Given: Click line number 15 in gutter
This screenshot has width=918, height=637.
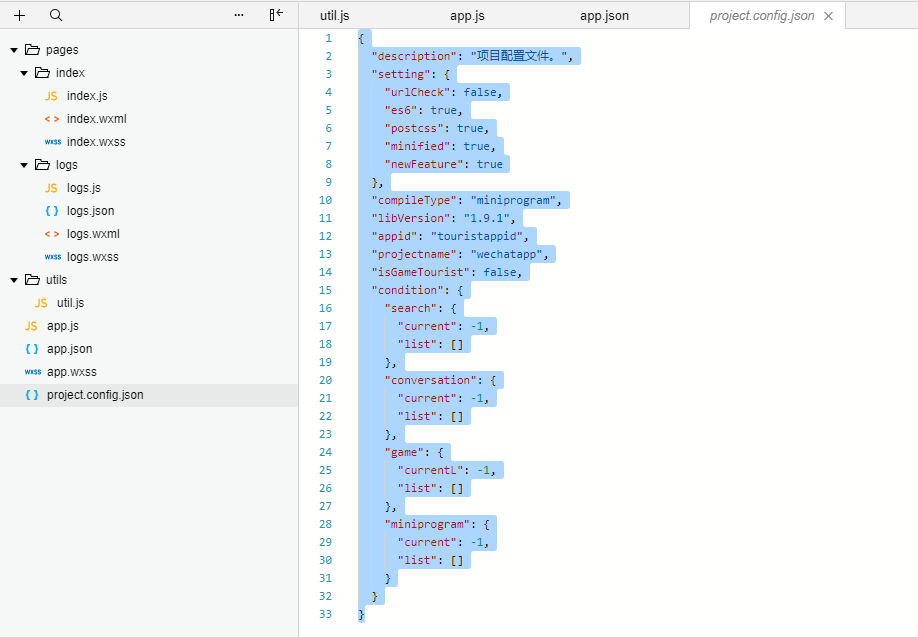Looking at the screenshot, I should pos(326,290).
